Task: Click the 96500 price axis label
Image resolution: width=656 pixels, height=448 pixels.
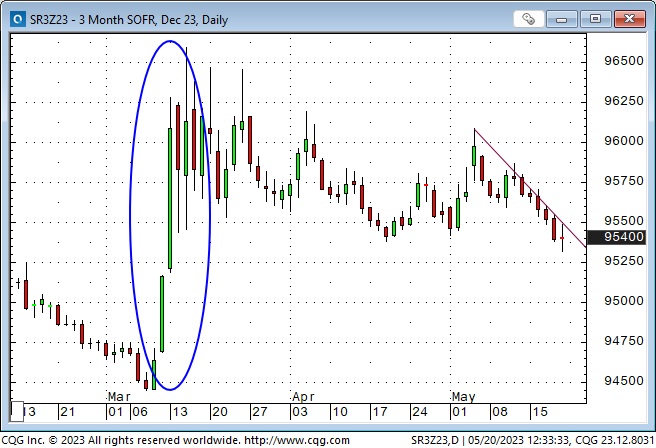Action: (x=624, y=61)
